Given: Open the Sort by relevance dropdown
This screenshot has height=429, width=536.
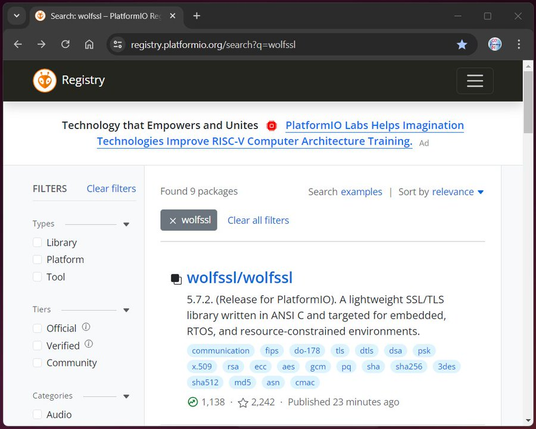Looking at the screenshot, I should click(458, 192).
